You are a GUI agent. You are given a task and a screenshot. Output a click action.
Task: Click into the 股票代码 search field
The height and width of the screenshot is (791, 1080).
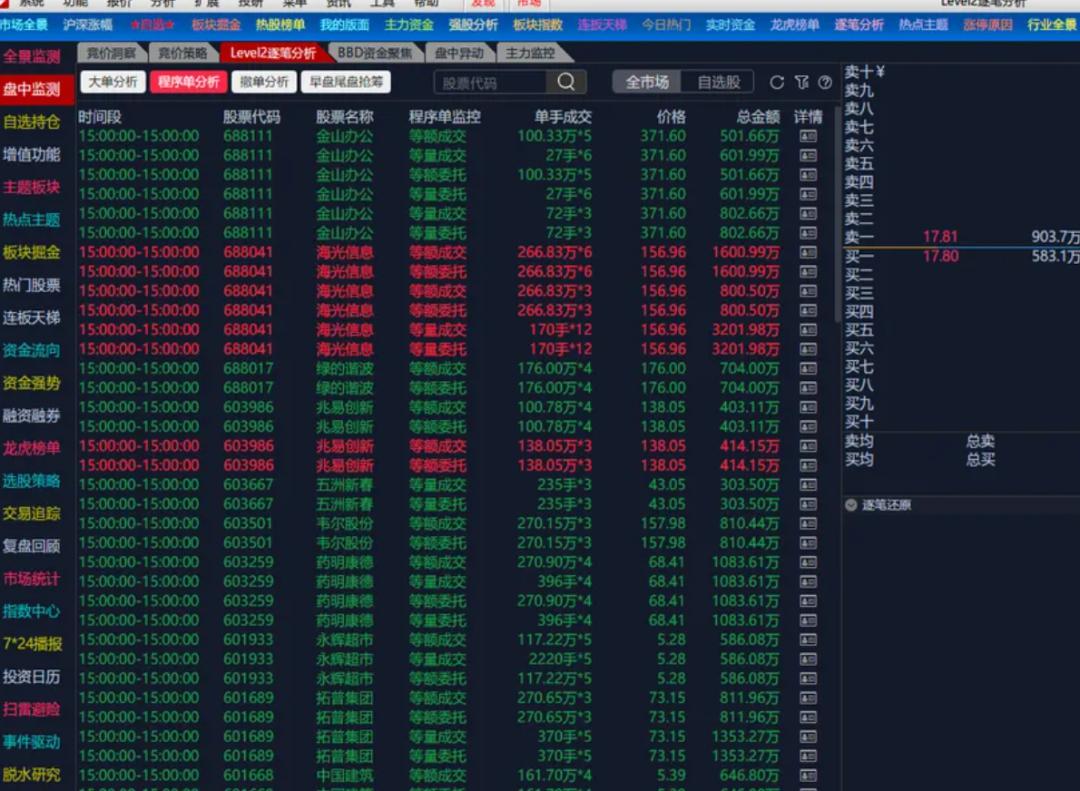pyautogui.click(x=490, y=83)
